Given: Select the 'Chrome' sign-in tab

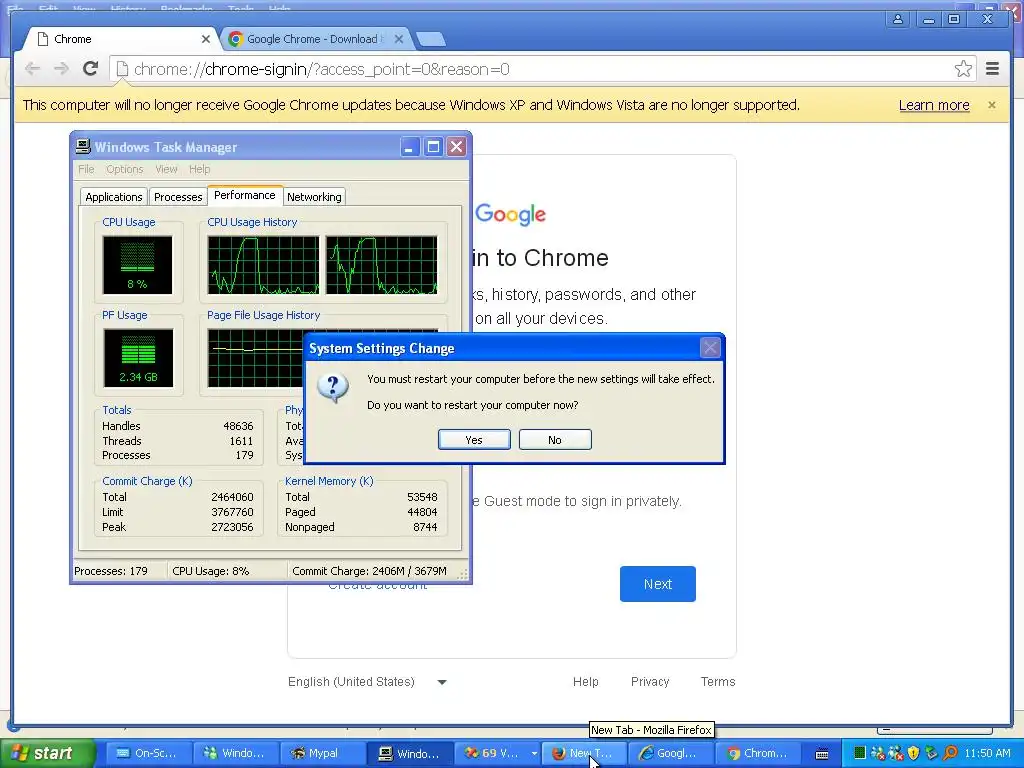Looking at the screenshot, I should (x=121, y=39).
